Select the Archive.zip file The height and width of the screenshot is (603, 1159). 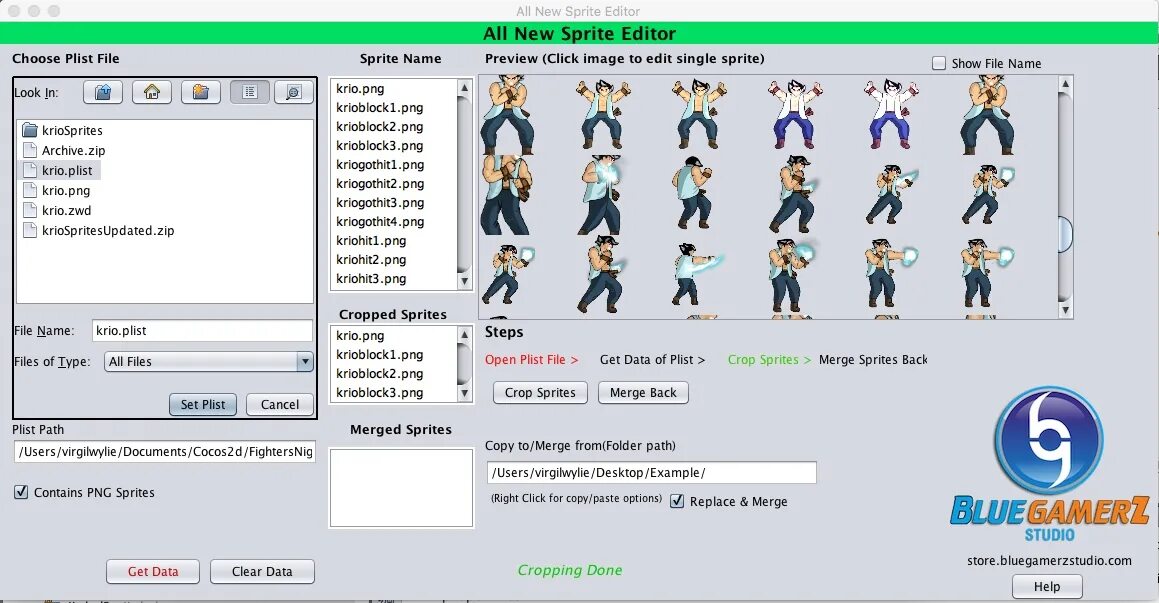[64, 151]
